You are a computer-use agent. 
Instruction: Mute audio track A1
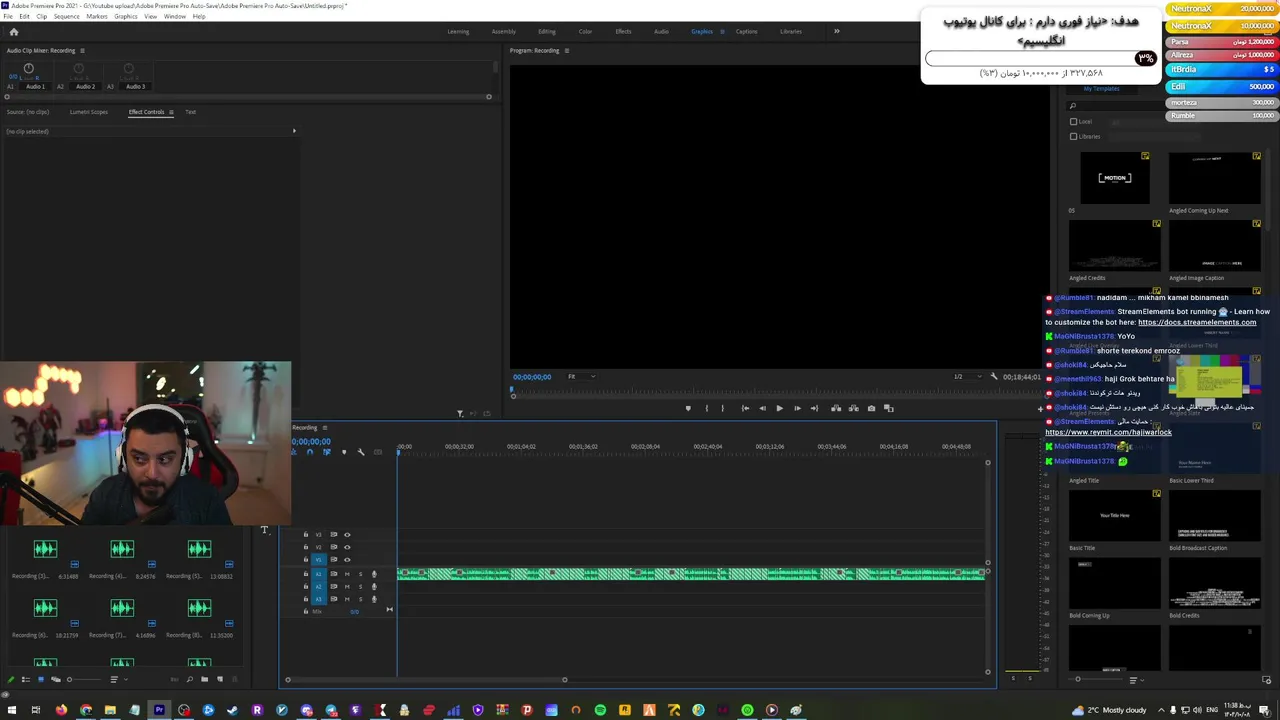pos(347,574)
